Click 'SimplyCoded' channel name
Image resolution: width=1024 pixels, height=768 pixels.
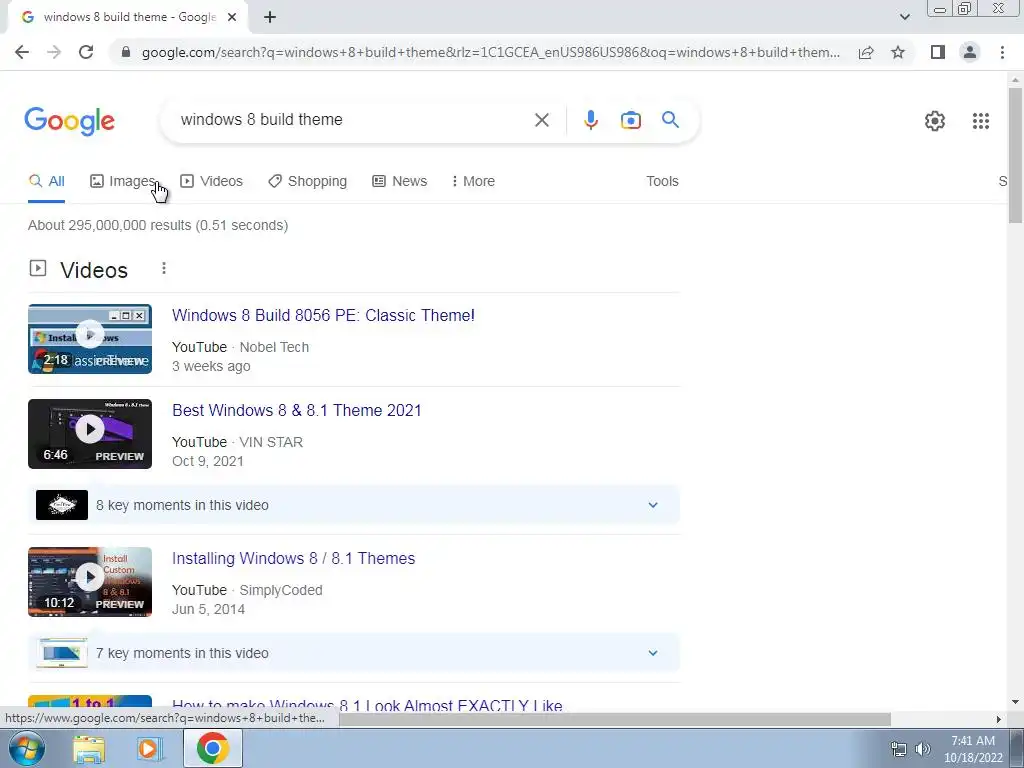[x=281, y=590]
